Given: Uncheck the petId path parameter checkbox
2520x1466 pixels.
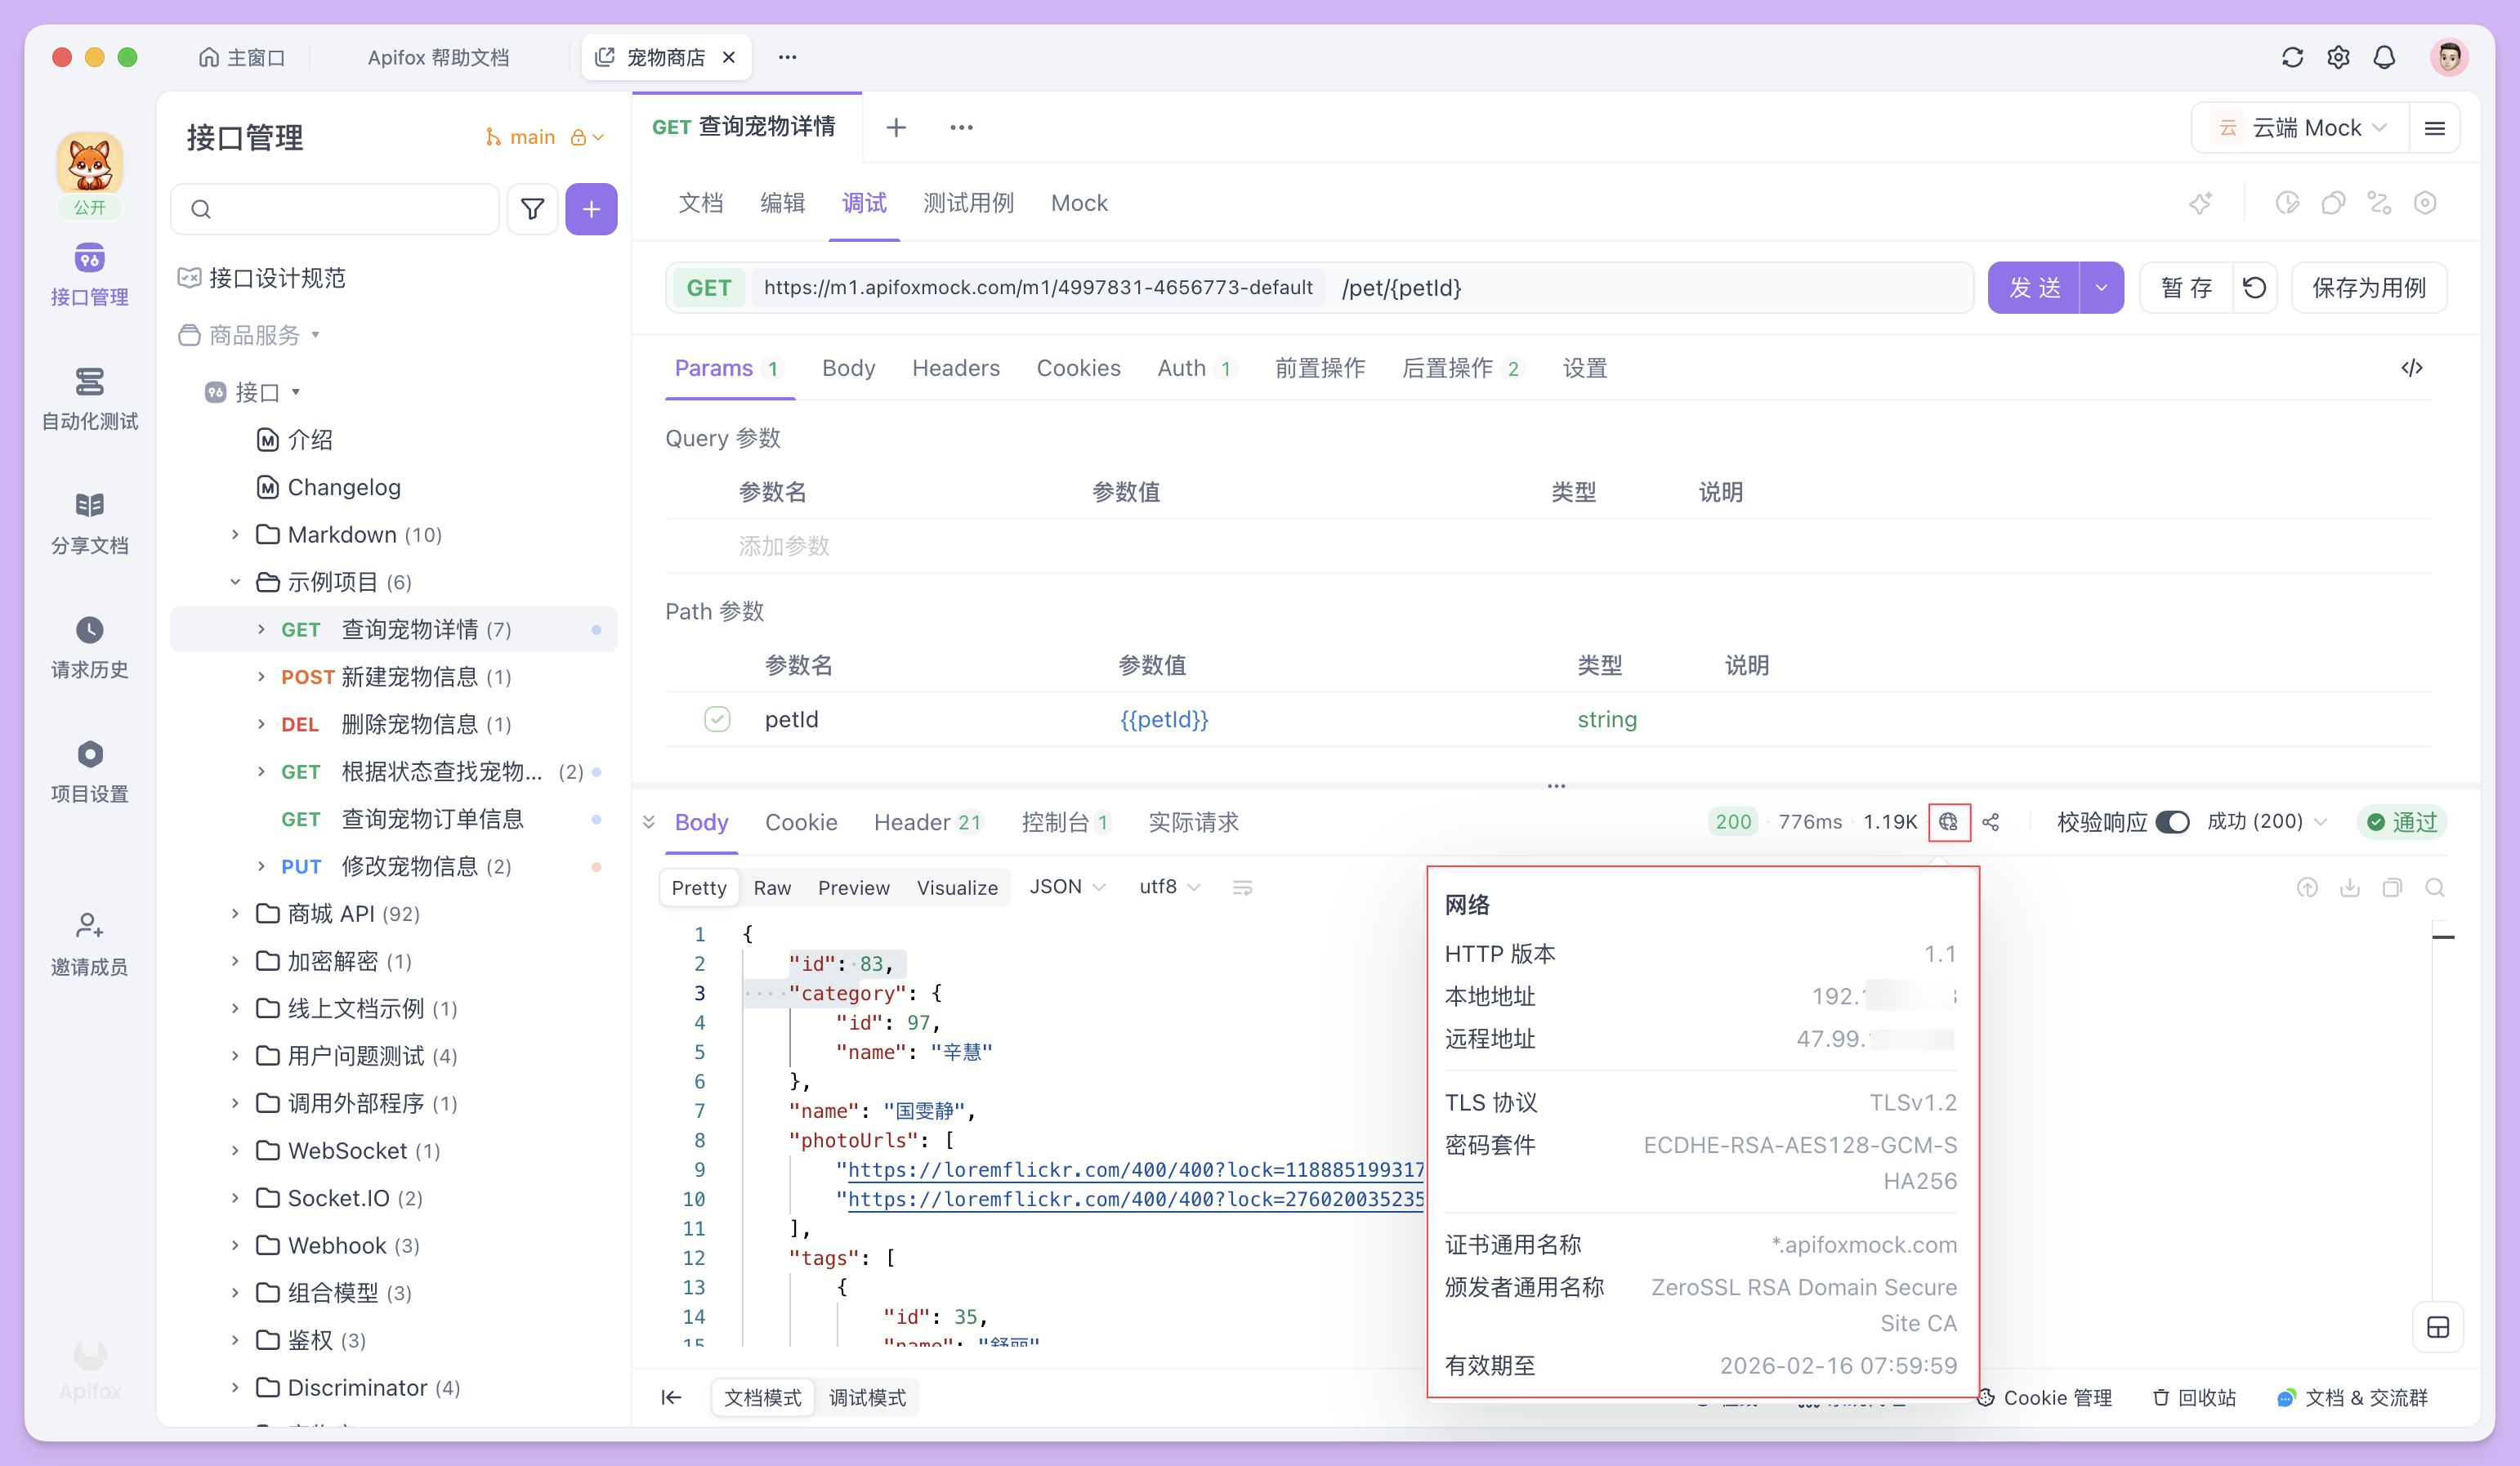Looking at the screenshot, I should click(x=718, y=719).
